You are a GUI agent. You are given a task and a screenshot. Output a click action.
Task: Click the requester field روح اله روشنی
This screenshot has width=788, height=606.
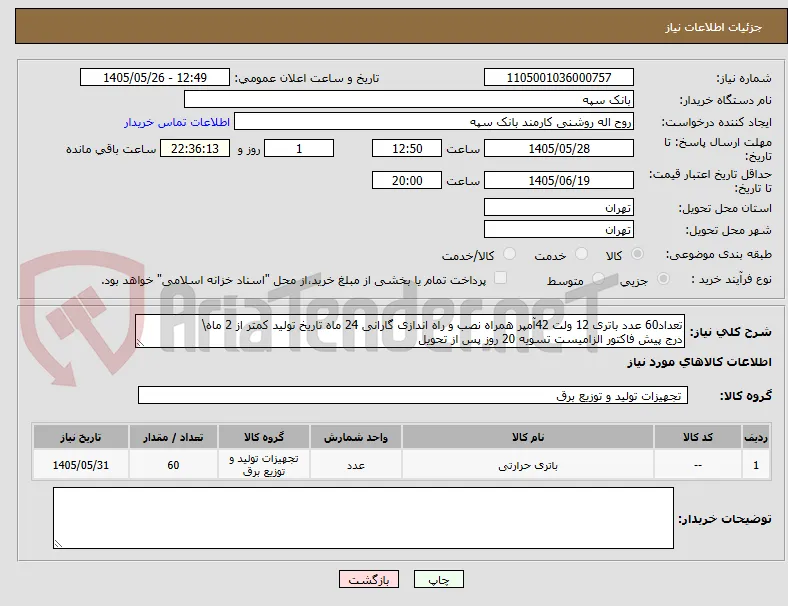point(434,122)
